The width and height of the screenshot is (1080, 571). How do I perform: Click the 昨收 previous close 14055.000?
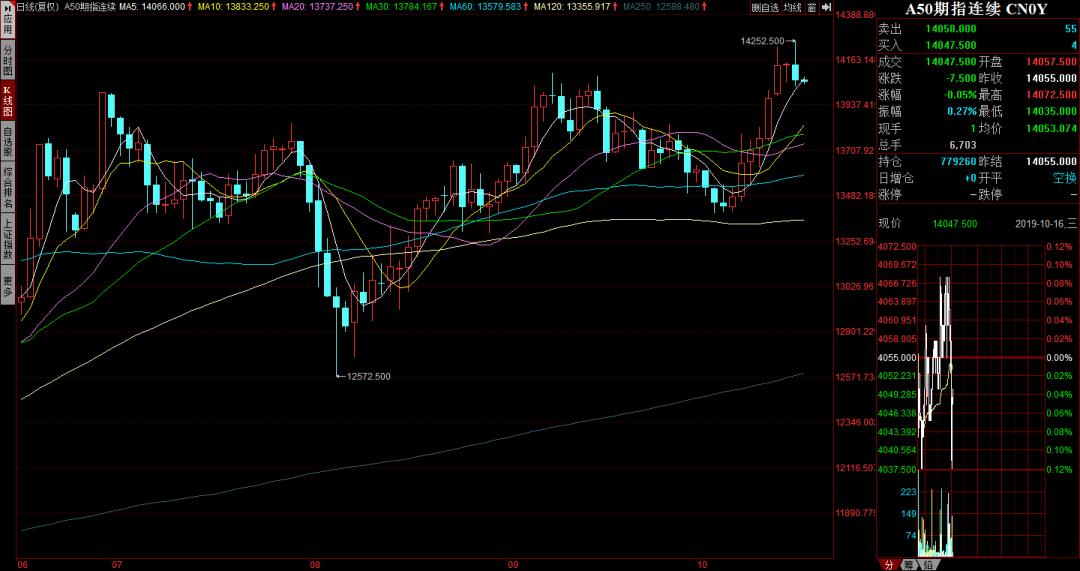(x=1051, y=78)
